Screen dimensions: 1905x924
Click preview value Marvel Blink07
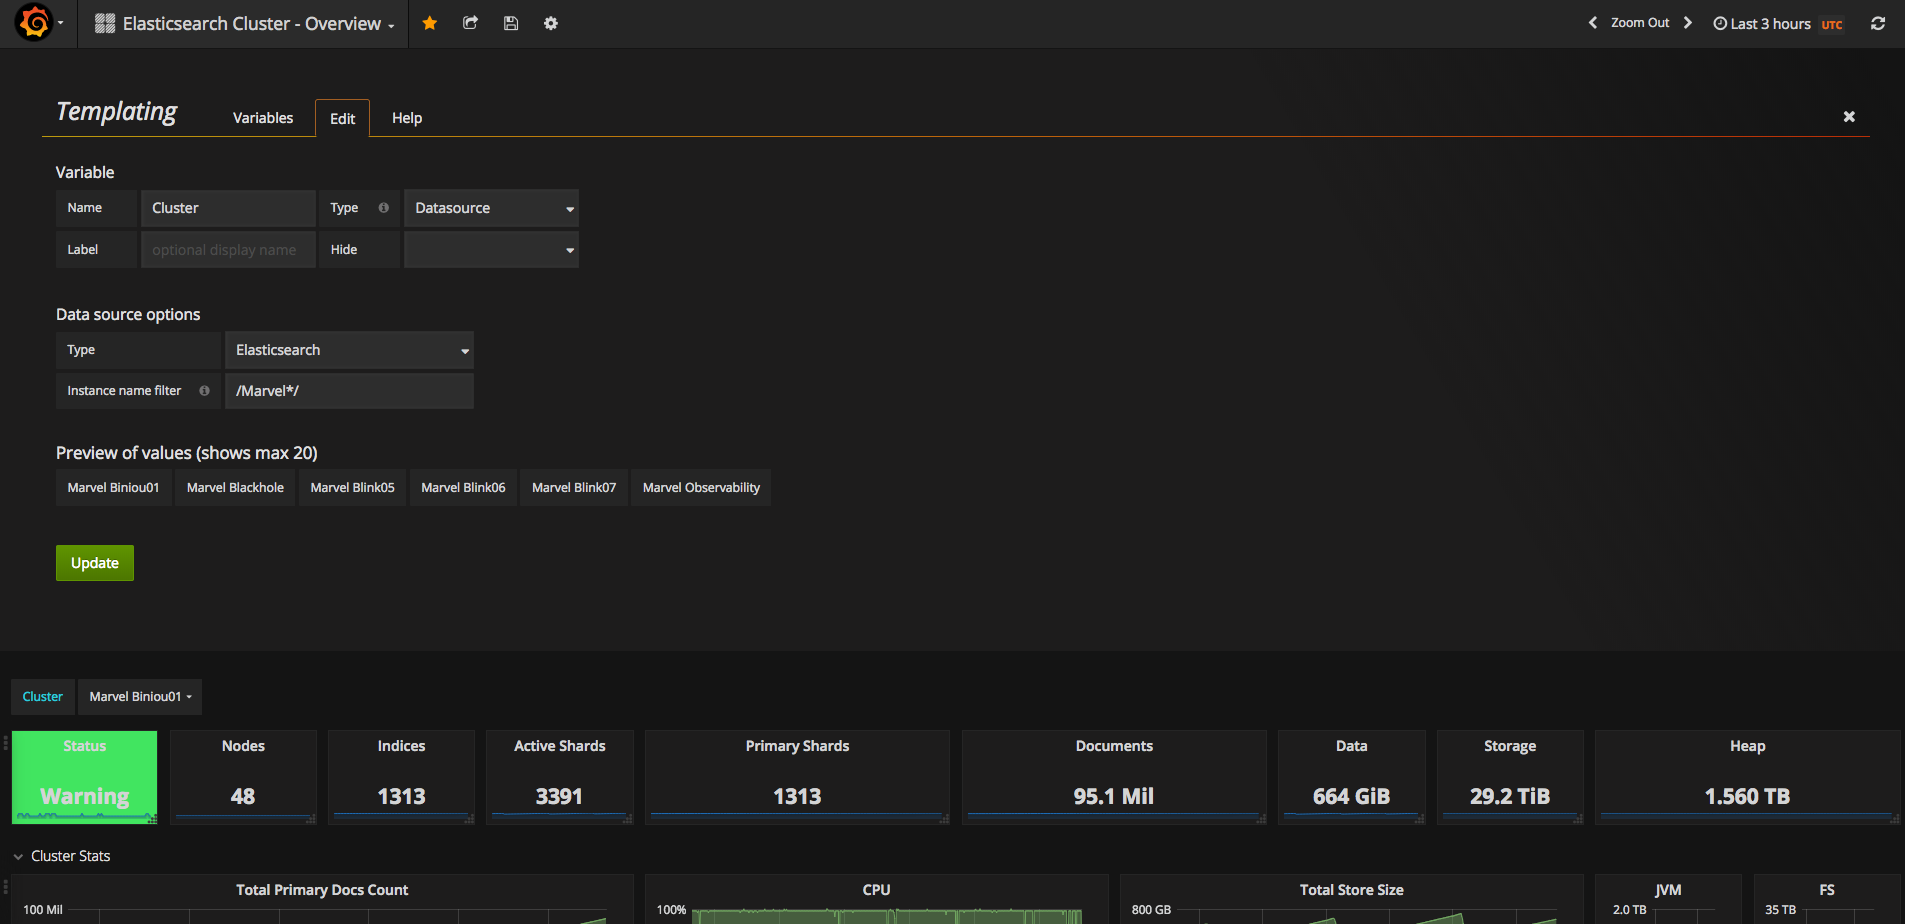[x=574, y=488]
